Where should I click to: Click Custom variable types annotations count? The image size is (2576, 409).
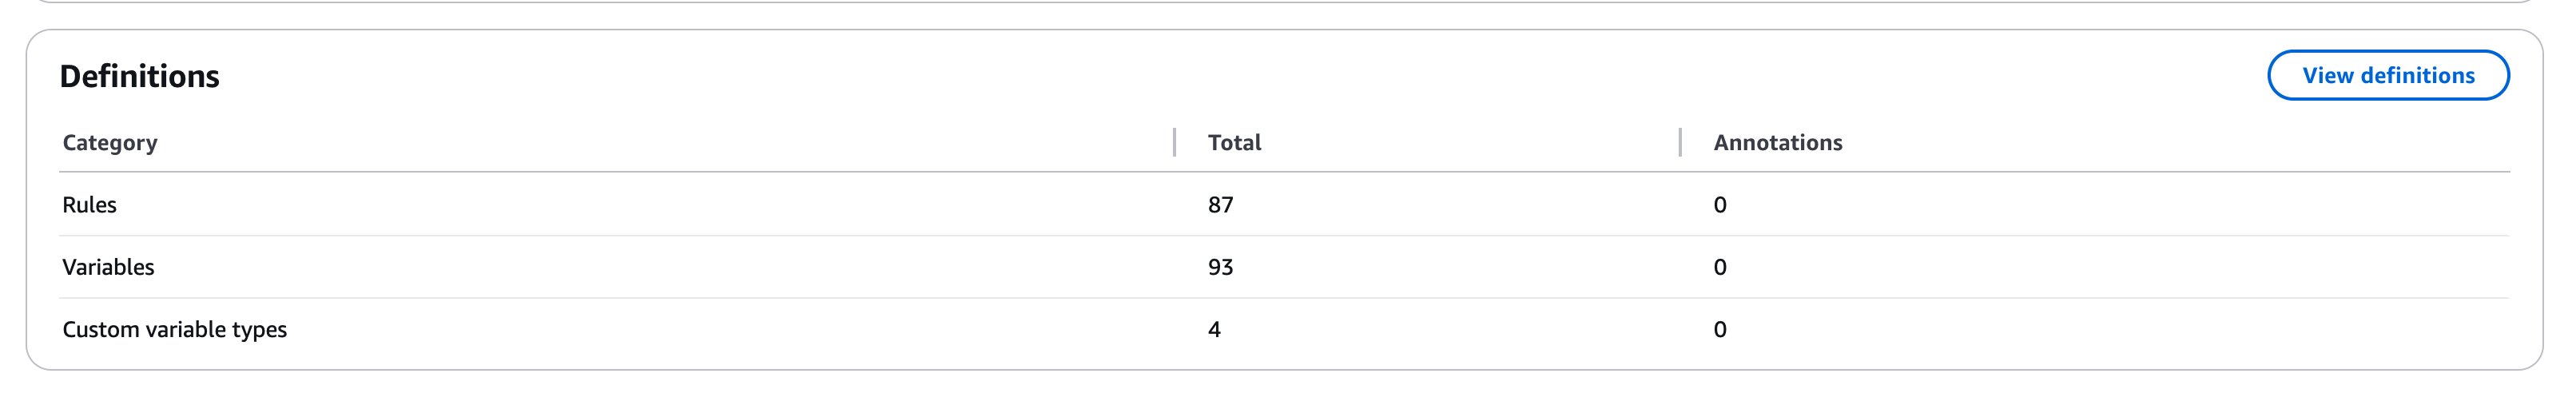point(1719,330)
